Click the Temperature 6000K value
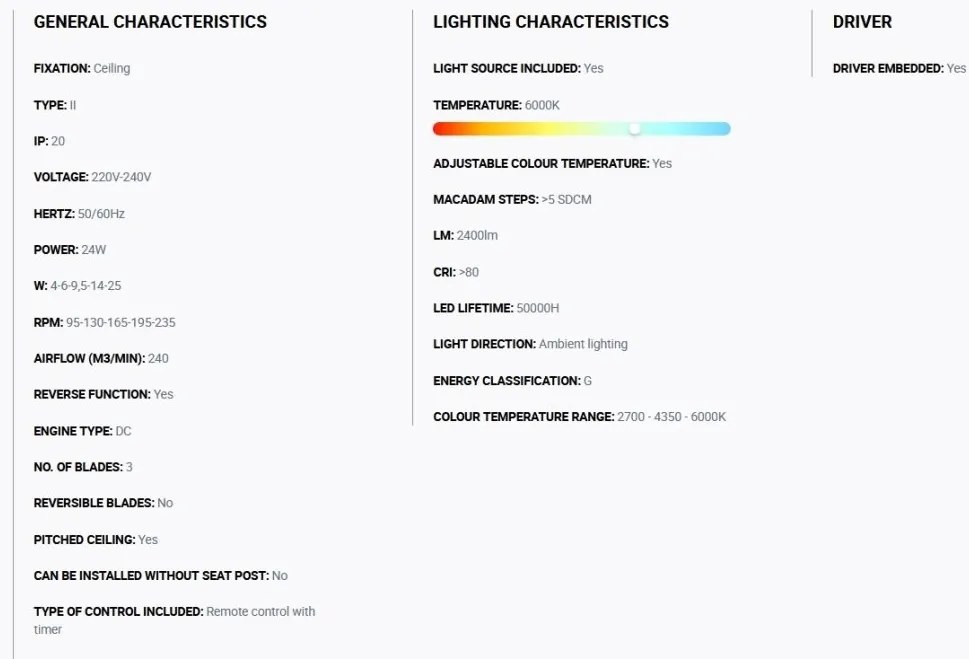Viewport: 969px width, 659px height. 542,105
